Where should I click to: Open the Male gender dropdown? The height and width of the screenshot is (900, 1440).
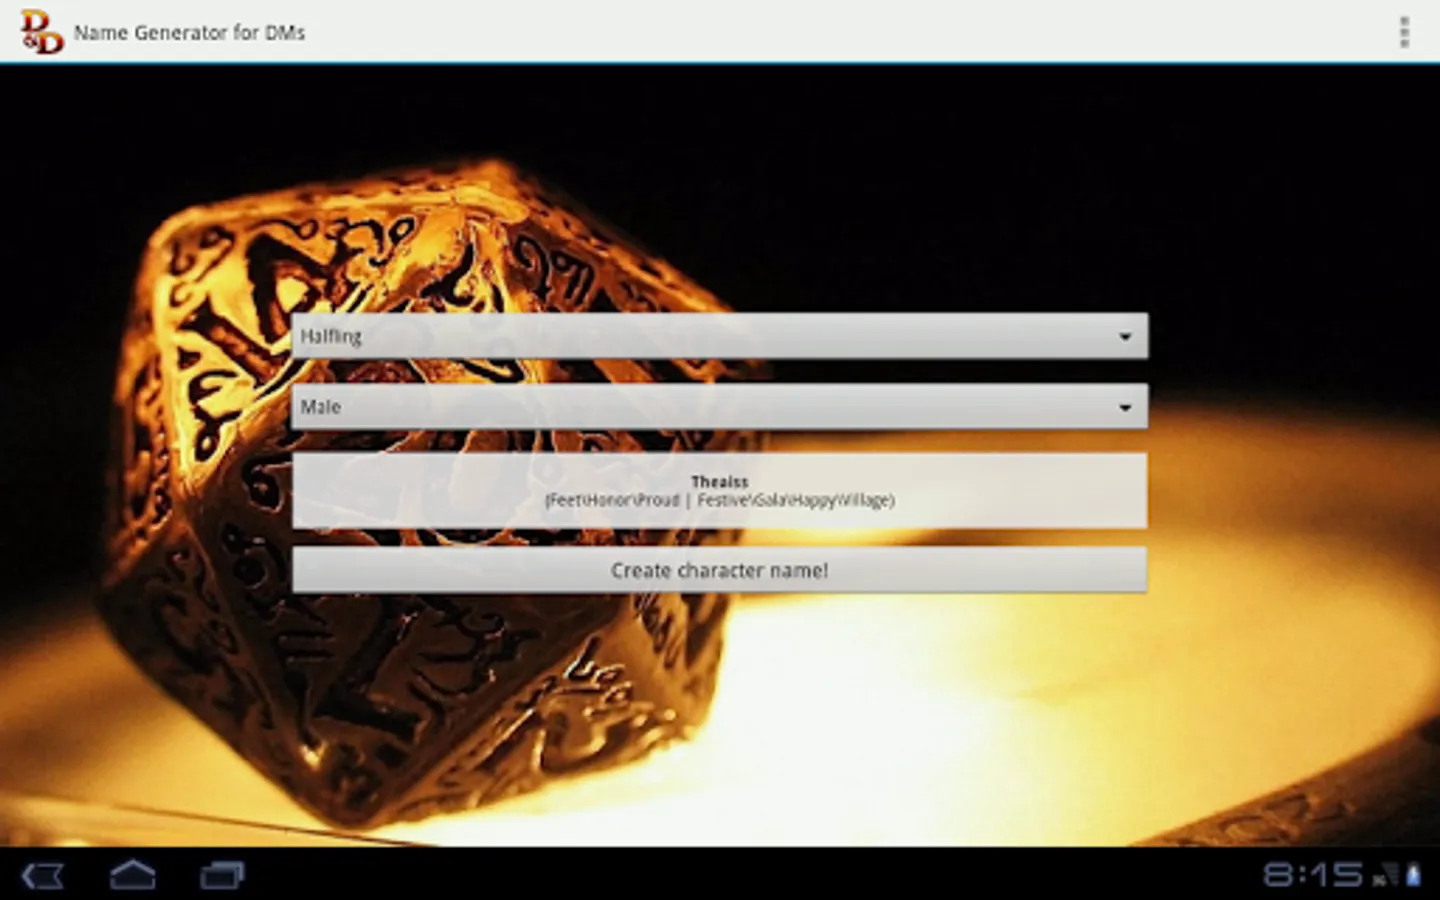click(720, 407)
